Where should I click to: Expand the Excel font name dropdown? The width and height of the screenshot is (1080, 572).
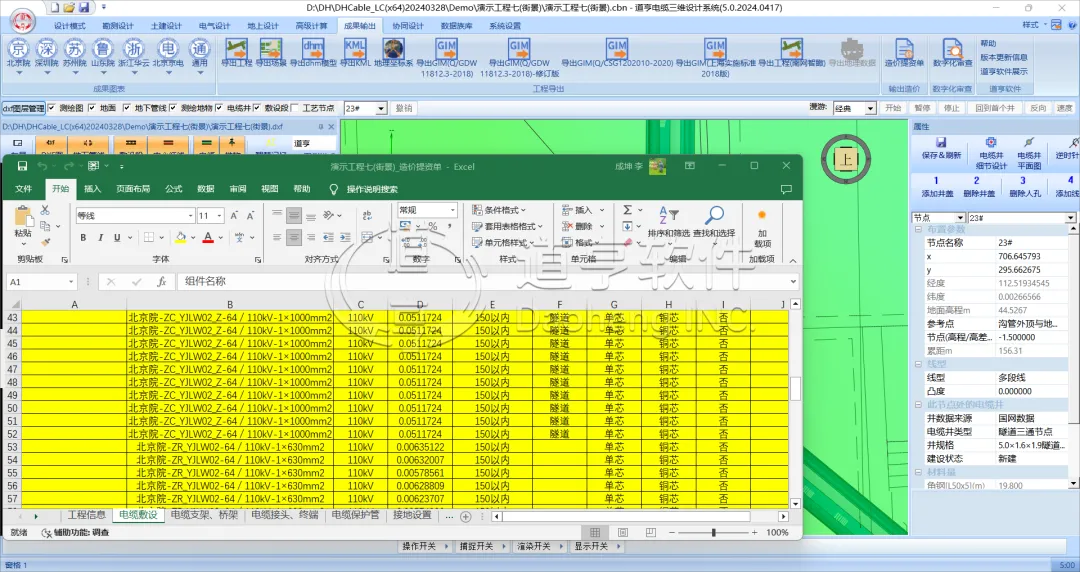pyautogui.click(x=190, y=216)
